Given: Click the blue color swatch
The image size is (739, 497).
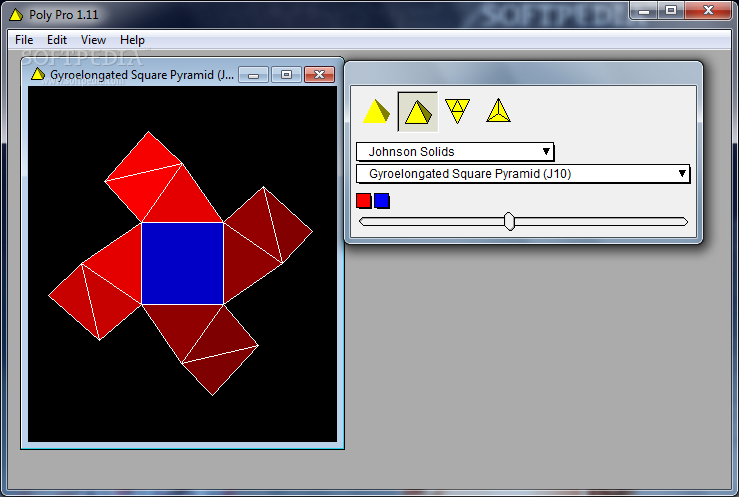Looking at the screenshot, I should [x=382, y=201].
